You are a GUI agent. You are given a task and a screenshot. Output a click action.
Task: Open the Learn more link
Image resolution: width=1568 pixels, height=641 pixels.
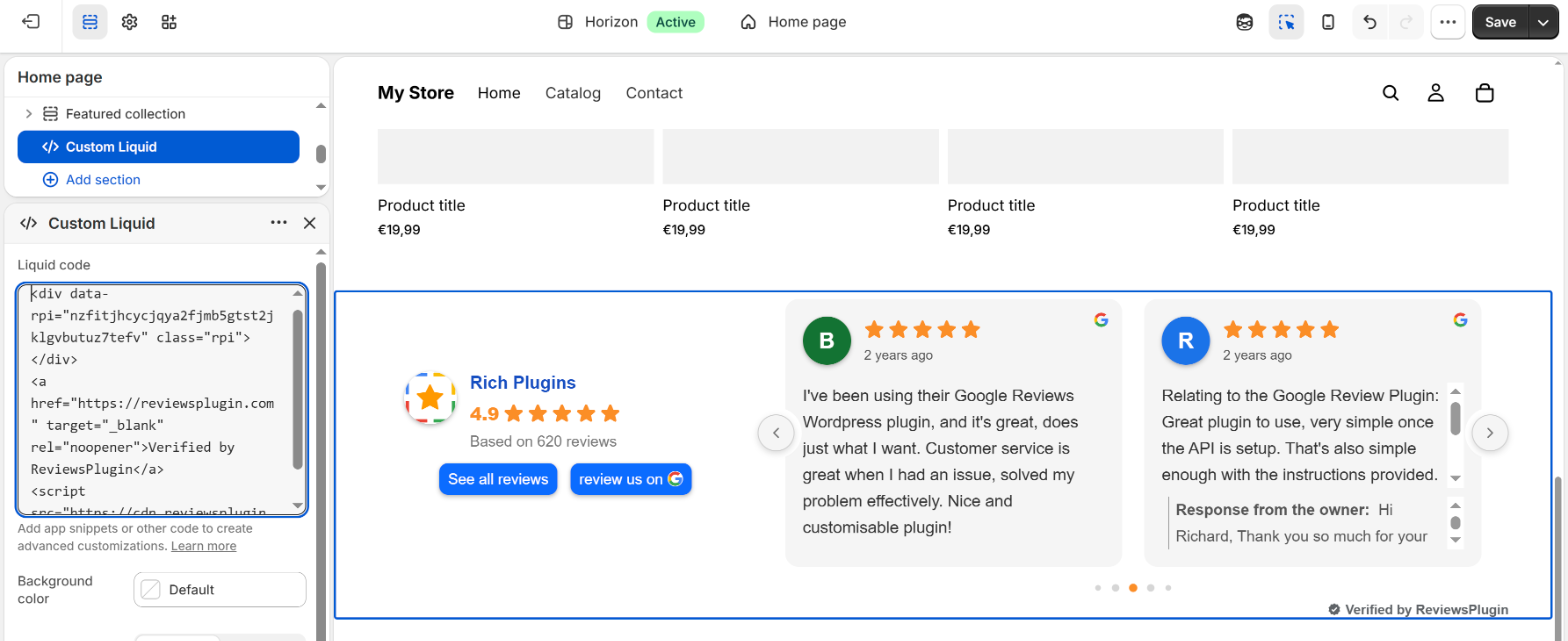pyautogui.click(x=204, y=546)
